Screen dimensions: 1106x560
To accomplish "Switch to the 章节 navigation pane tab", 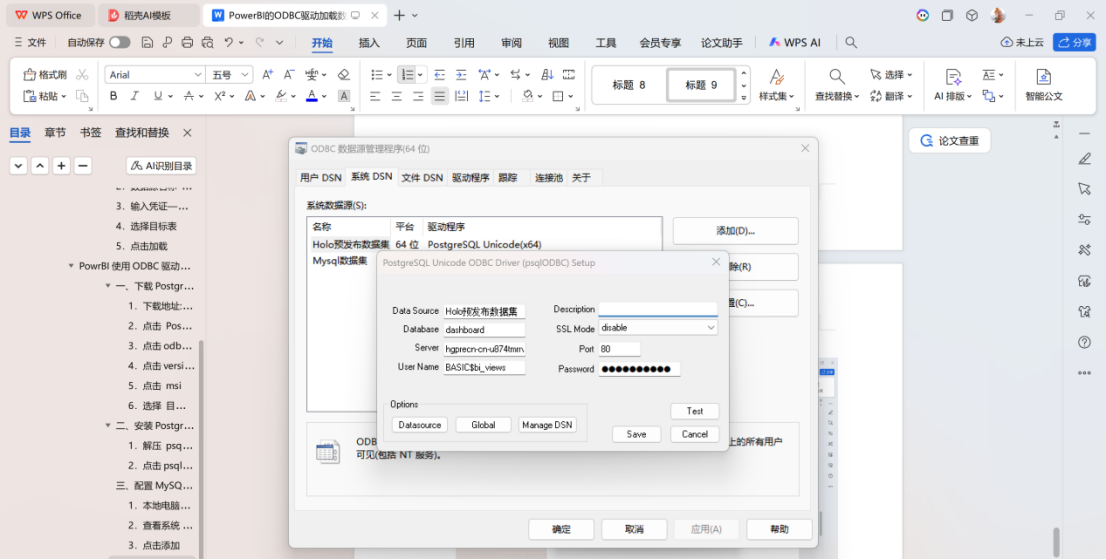I will point(55,133).
